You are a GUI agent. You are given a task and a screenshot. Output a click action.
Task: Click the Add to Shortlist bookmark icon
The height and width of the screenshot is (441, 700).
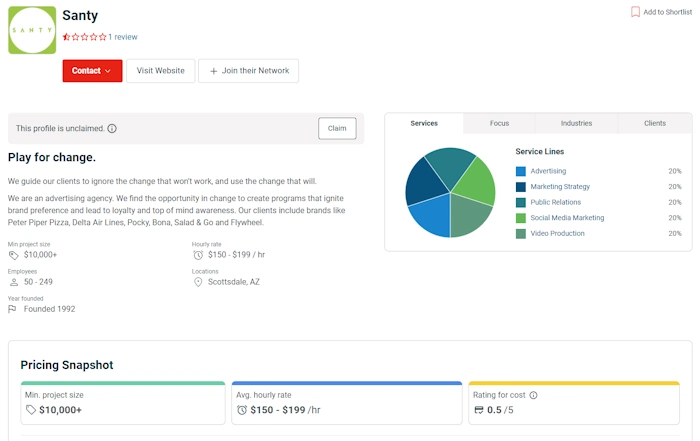[635, 12]
